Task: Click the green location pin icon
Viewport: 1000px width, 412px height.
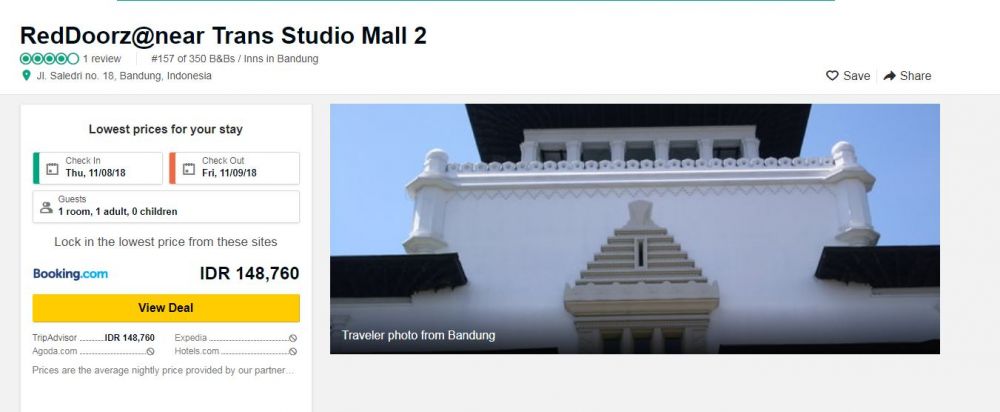Action: pos(26,75)
